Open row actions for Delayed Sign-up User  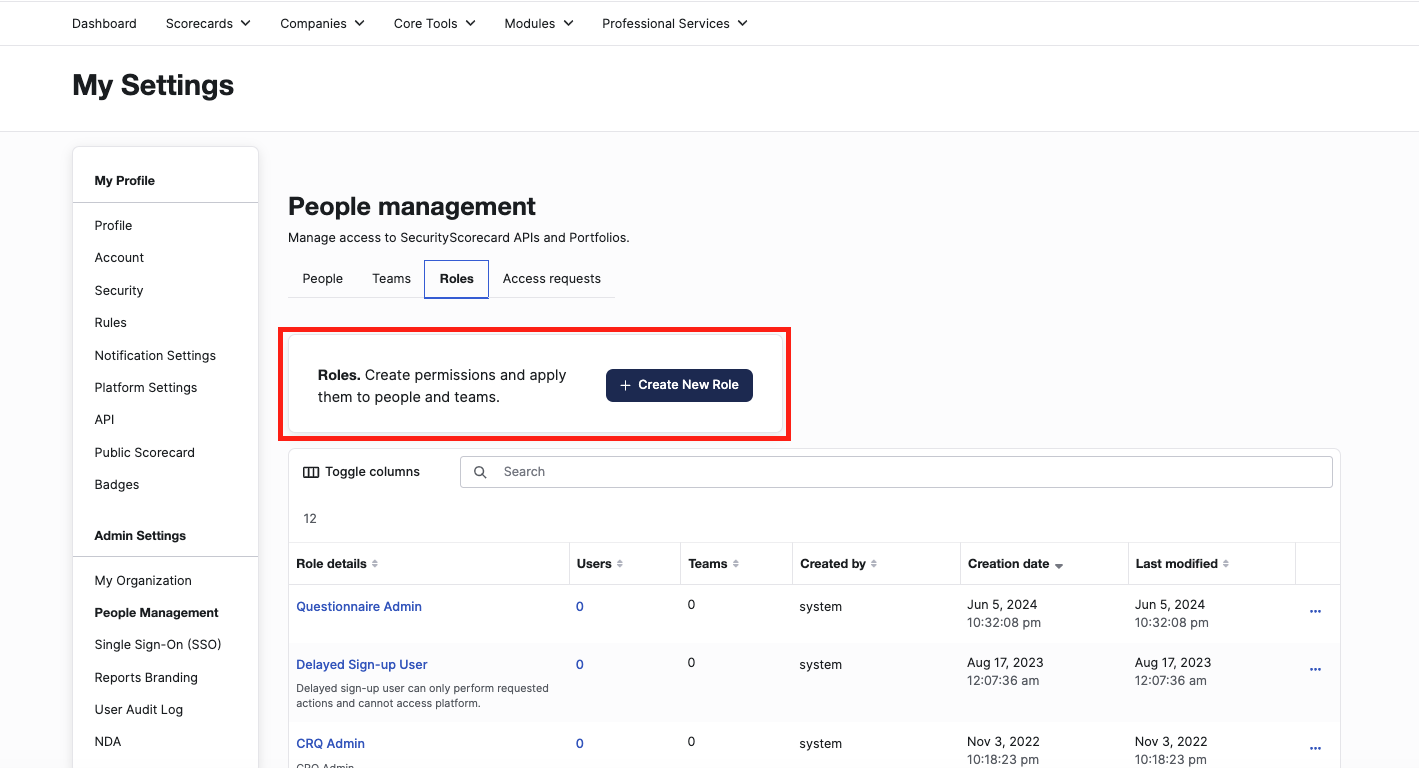(x=1315, y=669)
